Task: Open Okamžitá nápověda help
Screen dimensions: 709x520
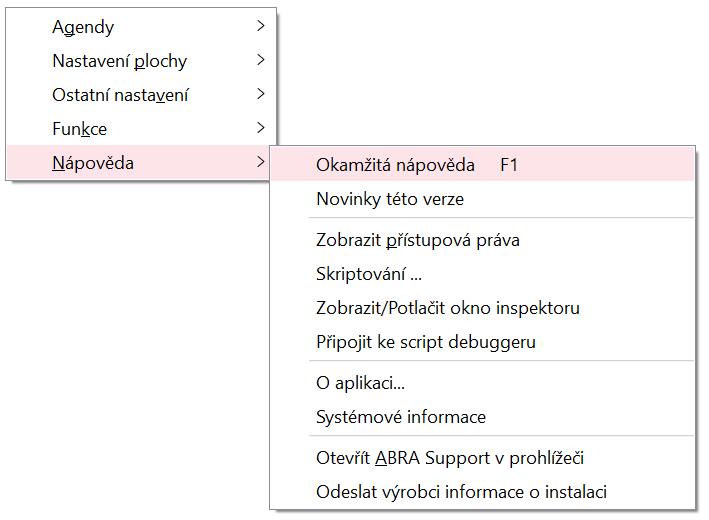Action: (x=395, y=165)
